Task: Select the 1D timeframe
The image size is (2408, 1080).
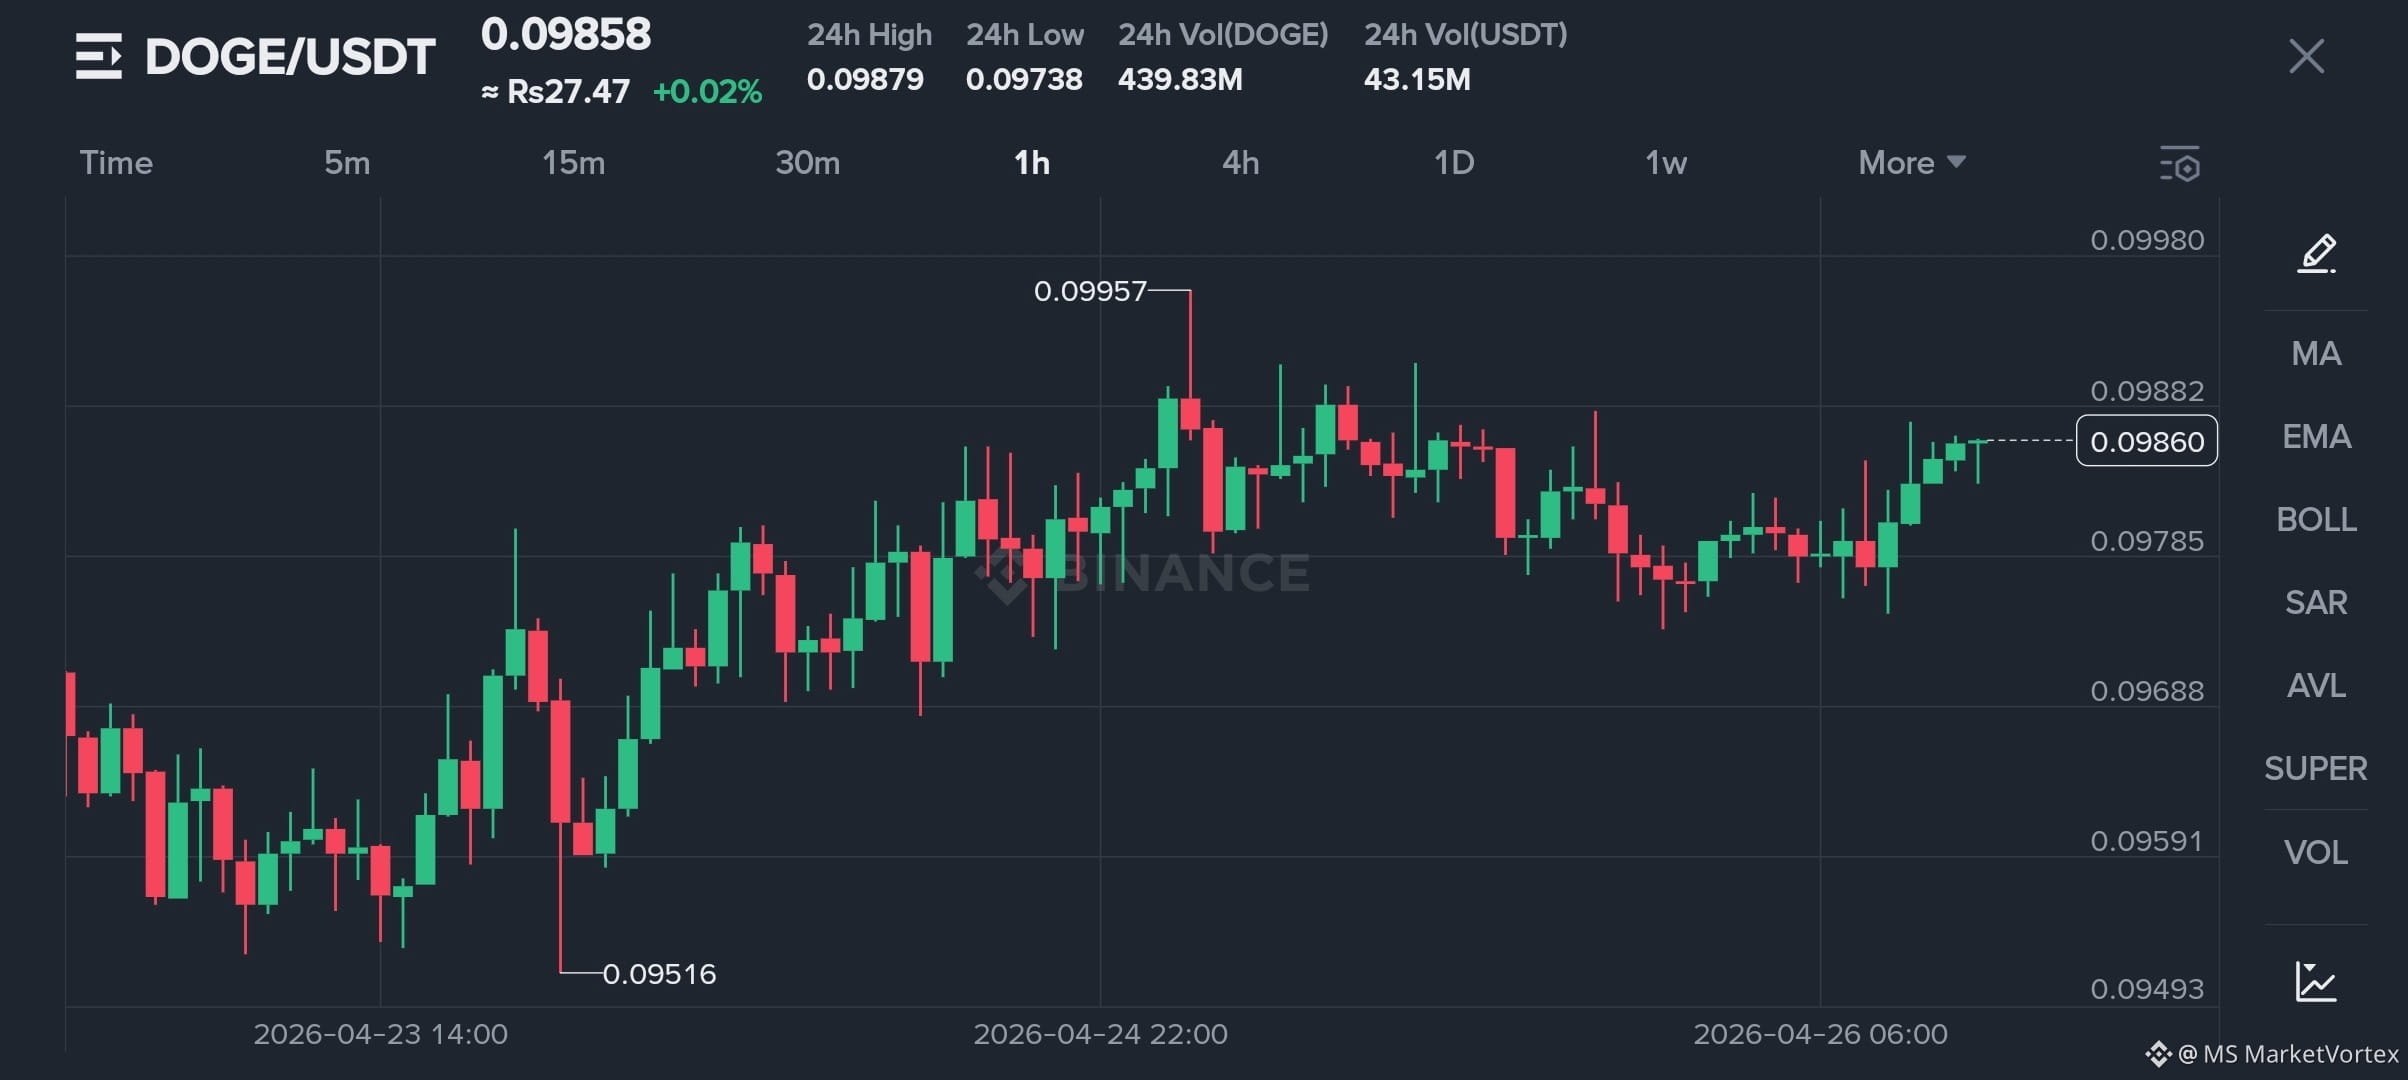Action: click(x=1454, y=162)
